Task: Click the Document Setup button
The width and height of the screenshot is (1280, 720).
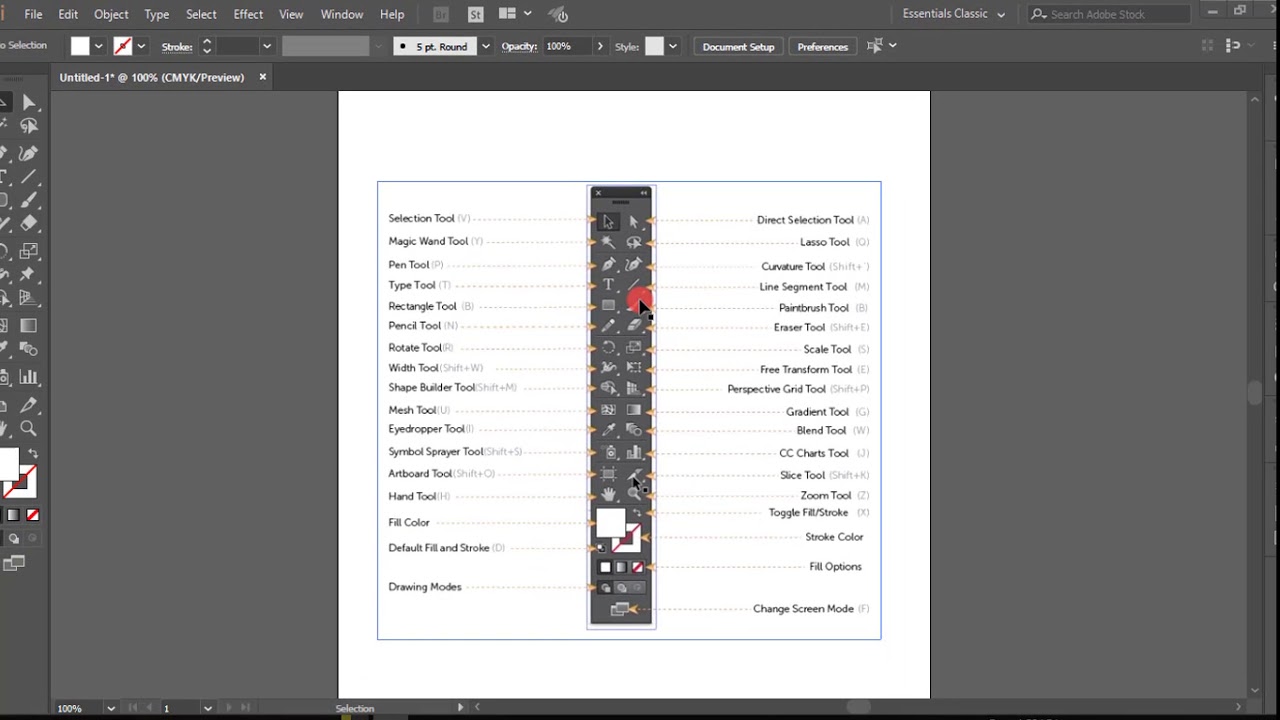Action: pyautogui.click(x=738, y=46)
